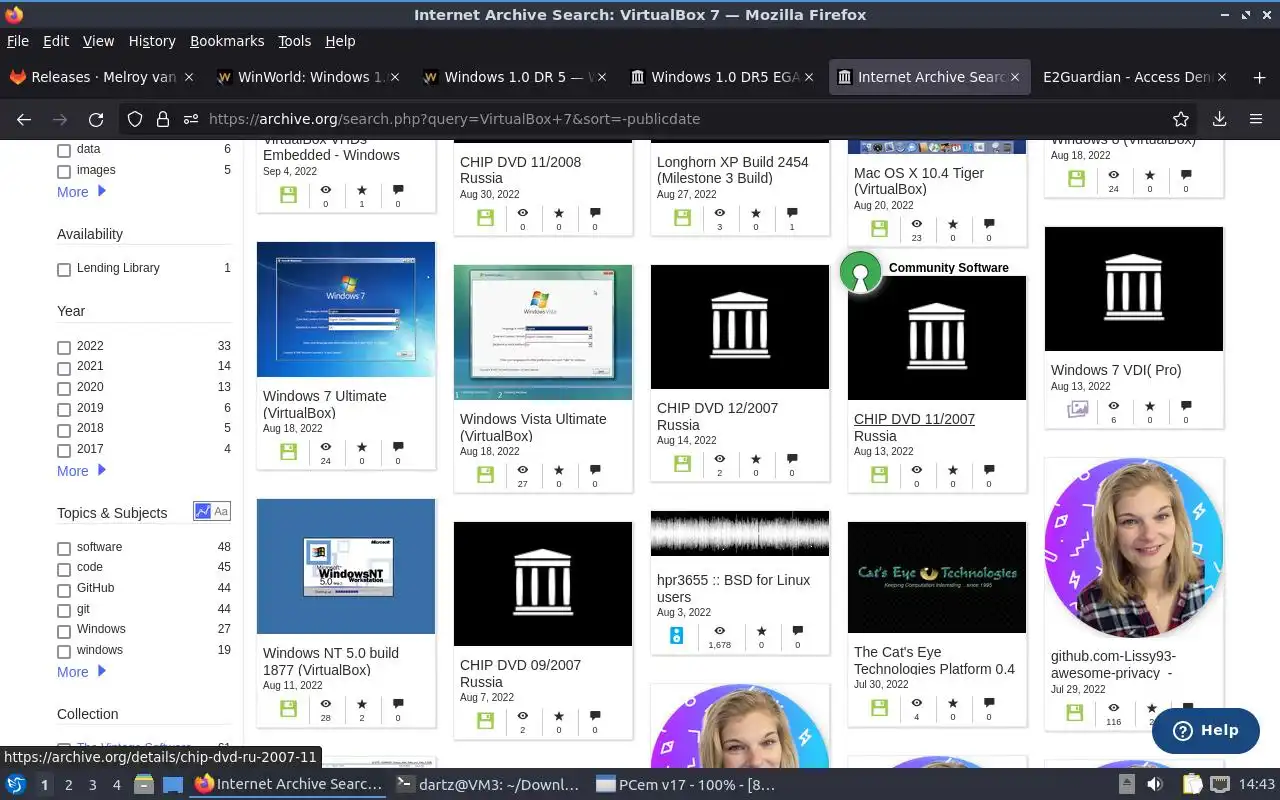The height and width of the screenshot is (800, 1280).
Task: Click the site security padlock icon
Action: click(x=163, y=119)
